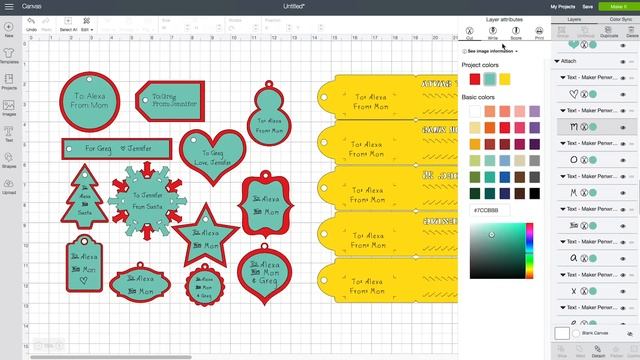The image size is (640, 360).
Task: Select the Print layer attribute
Action: (x=539, y=33)
